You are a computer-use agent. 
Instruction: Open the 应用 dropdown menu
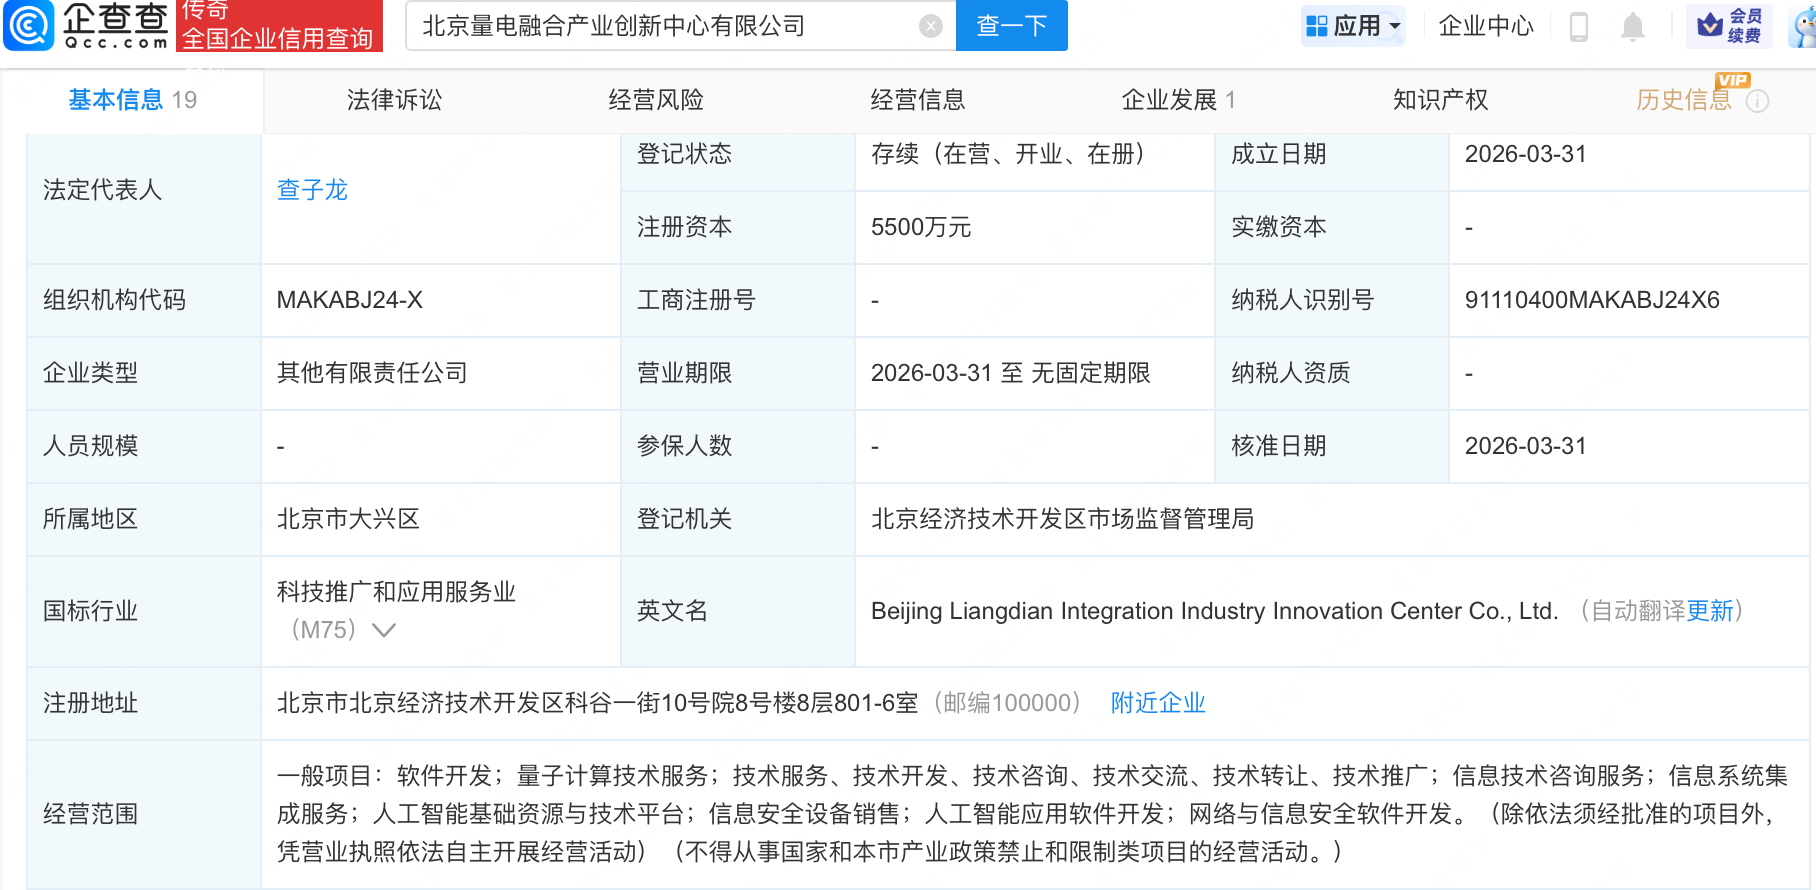(x=1354, y=26)
